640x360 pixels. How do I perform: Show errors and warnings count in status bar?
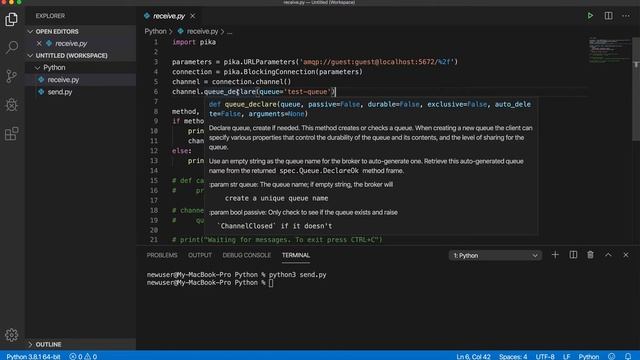[83, 356]
